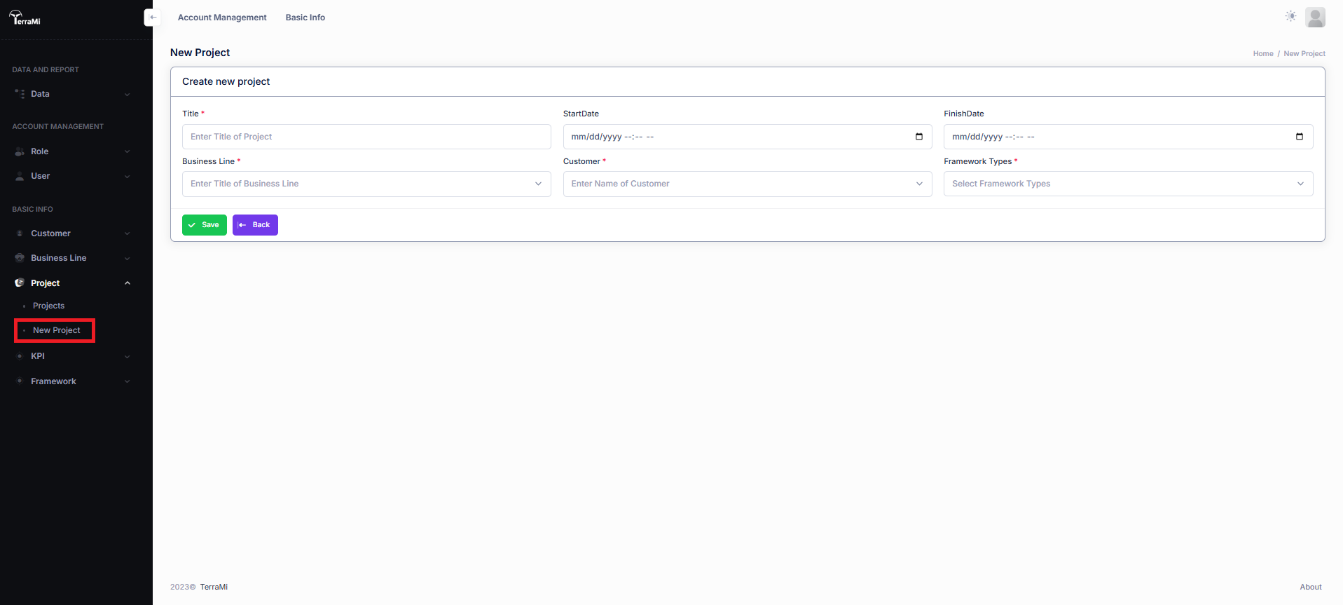This screenshot has width=1343, height=605.
Task: Toggle the light/dark theme sun icon
Action: (x=1291, y=16)
